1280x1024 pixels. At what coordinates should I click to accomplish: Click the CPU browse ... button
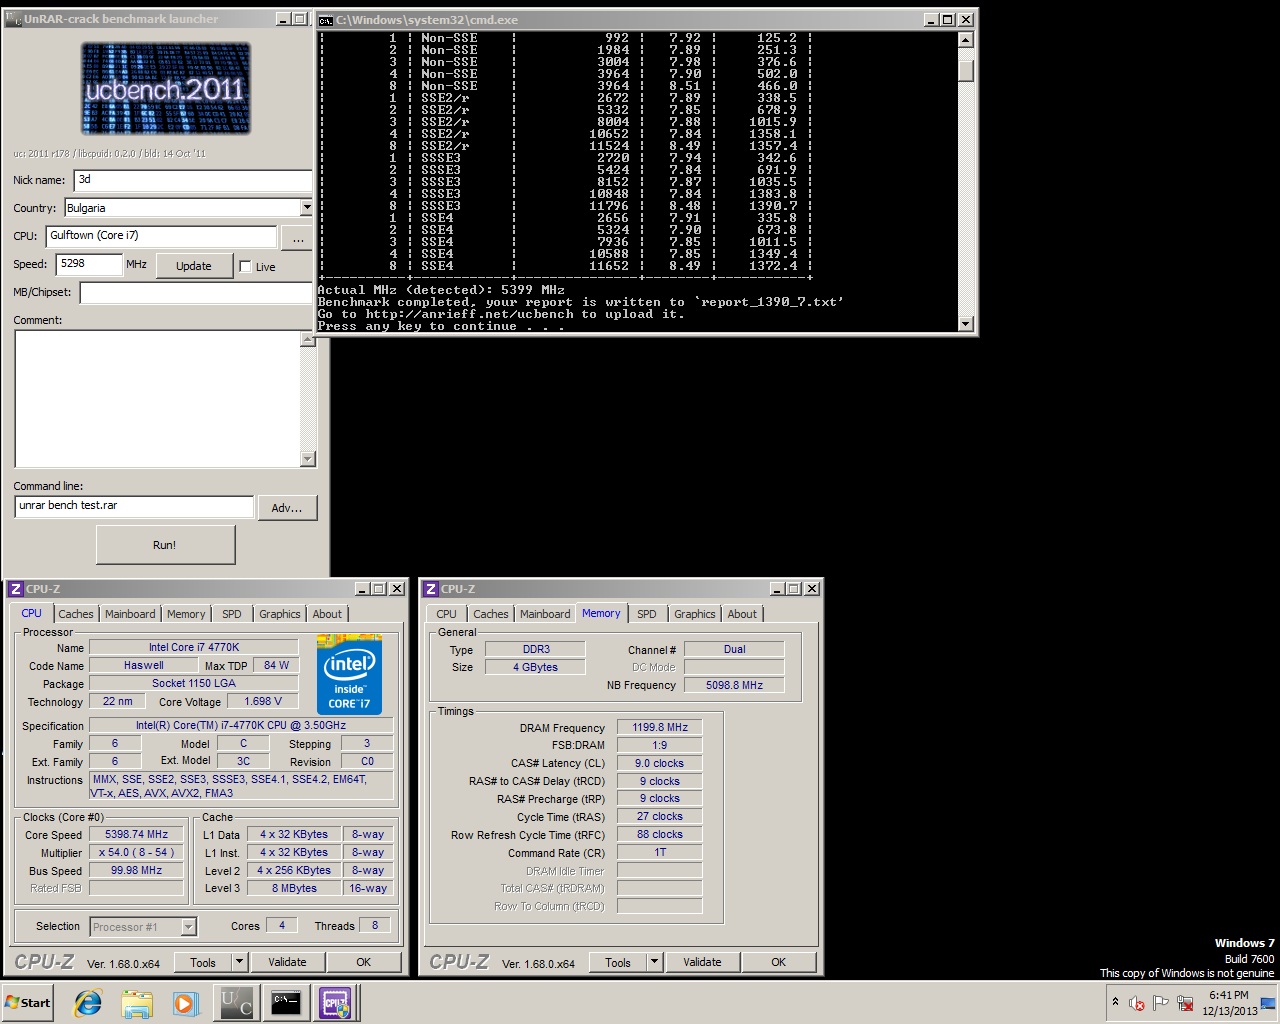298,238
